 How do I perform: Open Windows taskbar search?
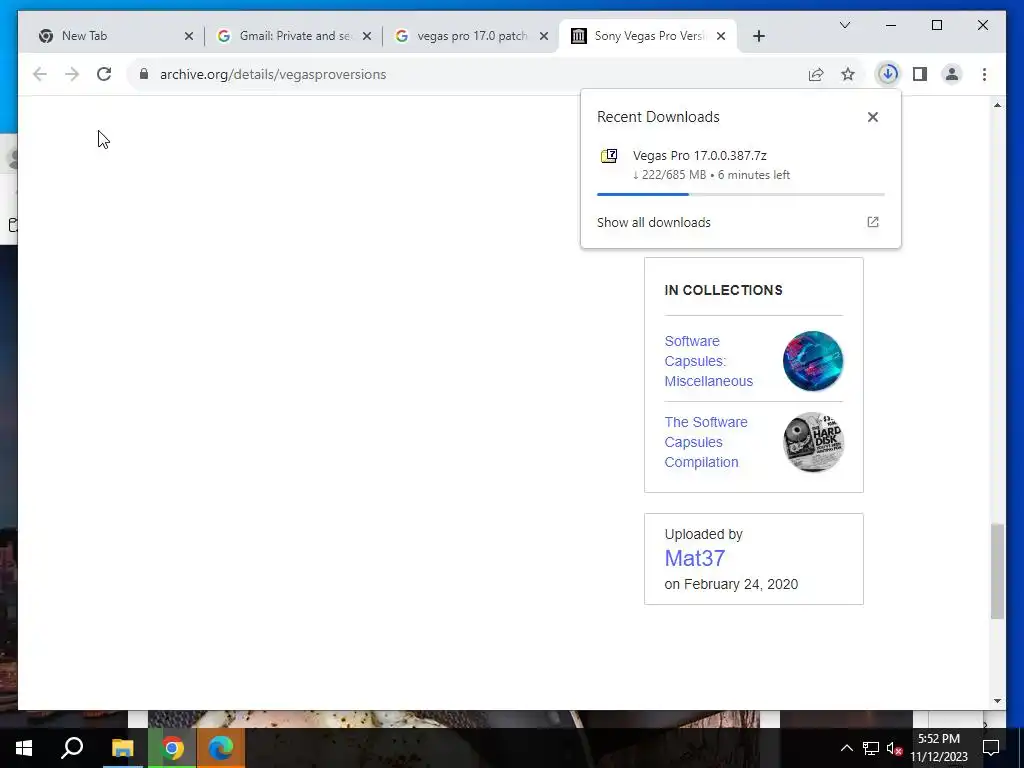click(x=72, y=748)
